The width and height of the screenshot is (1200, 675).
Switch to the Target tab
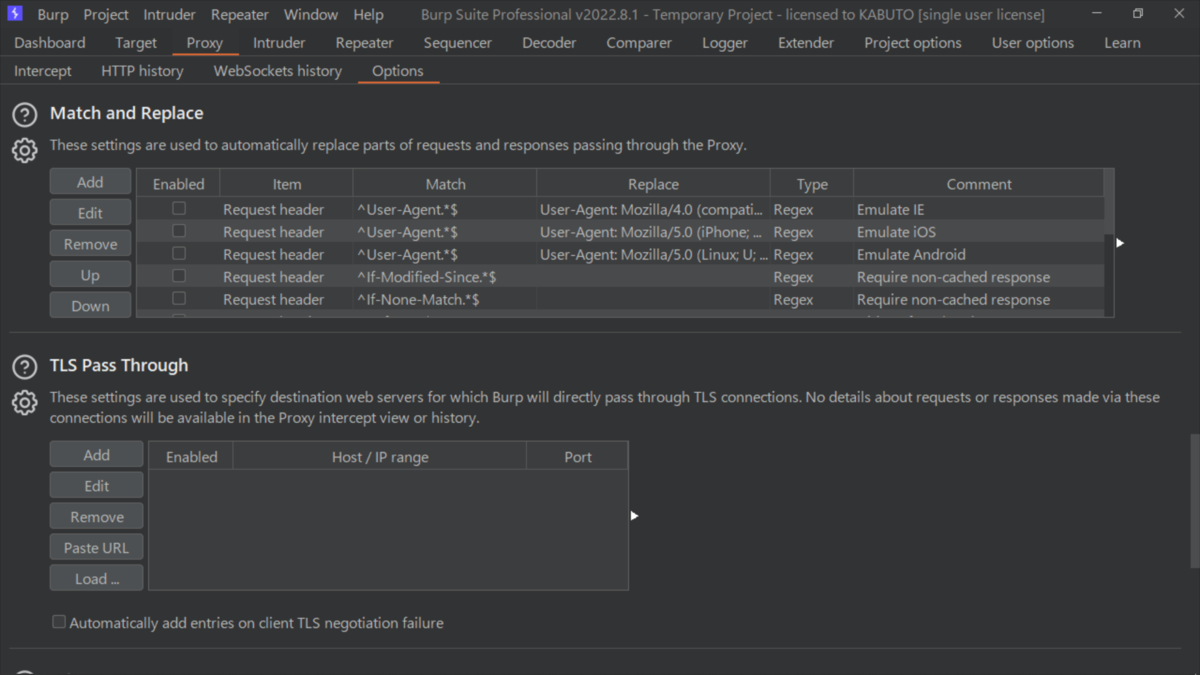[136, 43]
